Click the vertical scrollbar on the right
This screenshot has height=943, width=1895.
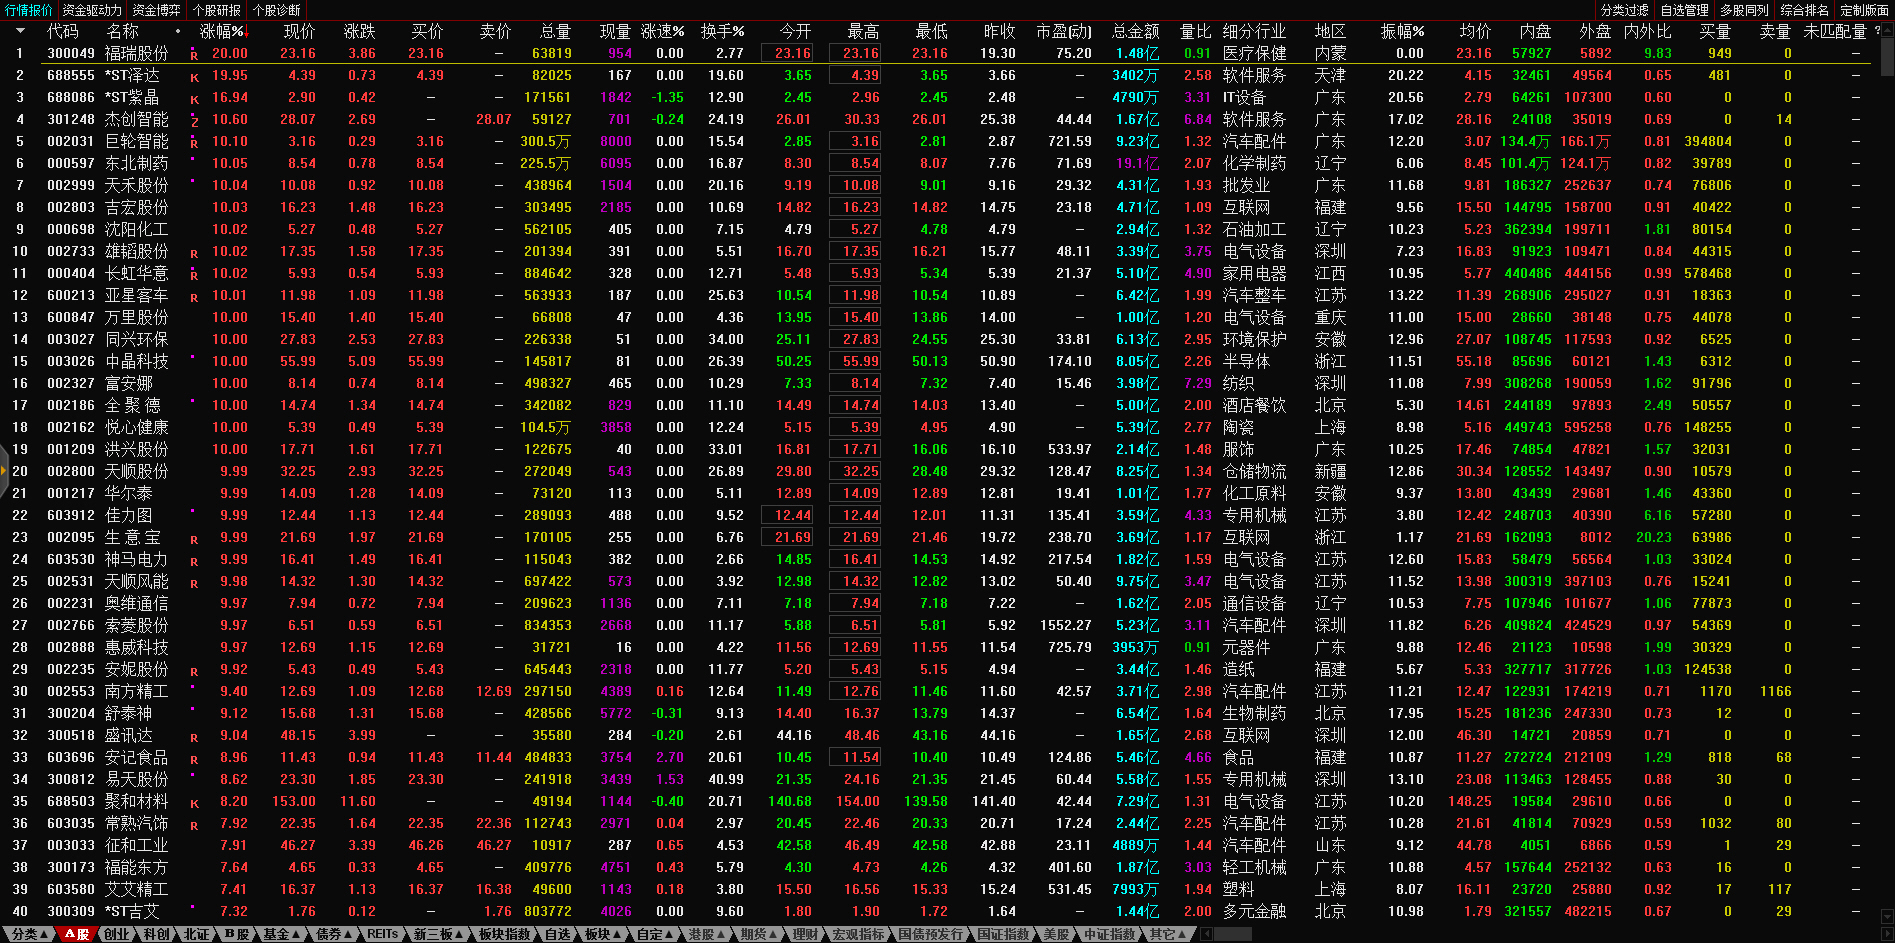pyautogui.click(x=1887, y=60)
